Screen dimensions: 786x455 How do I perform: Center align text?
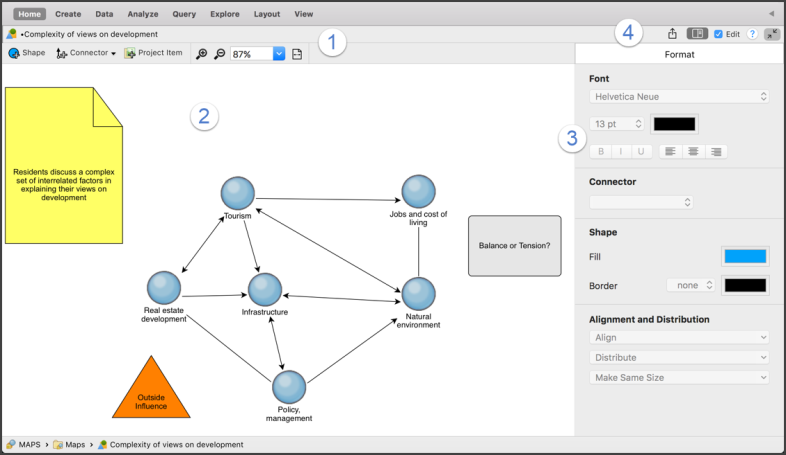[693, 151]
